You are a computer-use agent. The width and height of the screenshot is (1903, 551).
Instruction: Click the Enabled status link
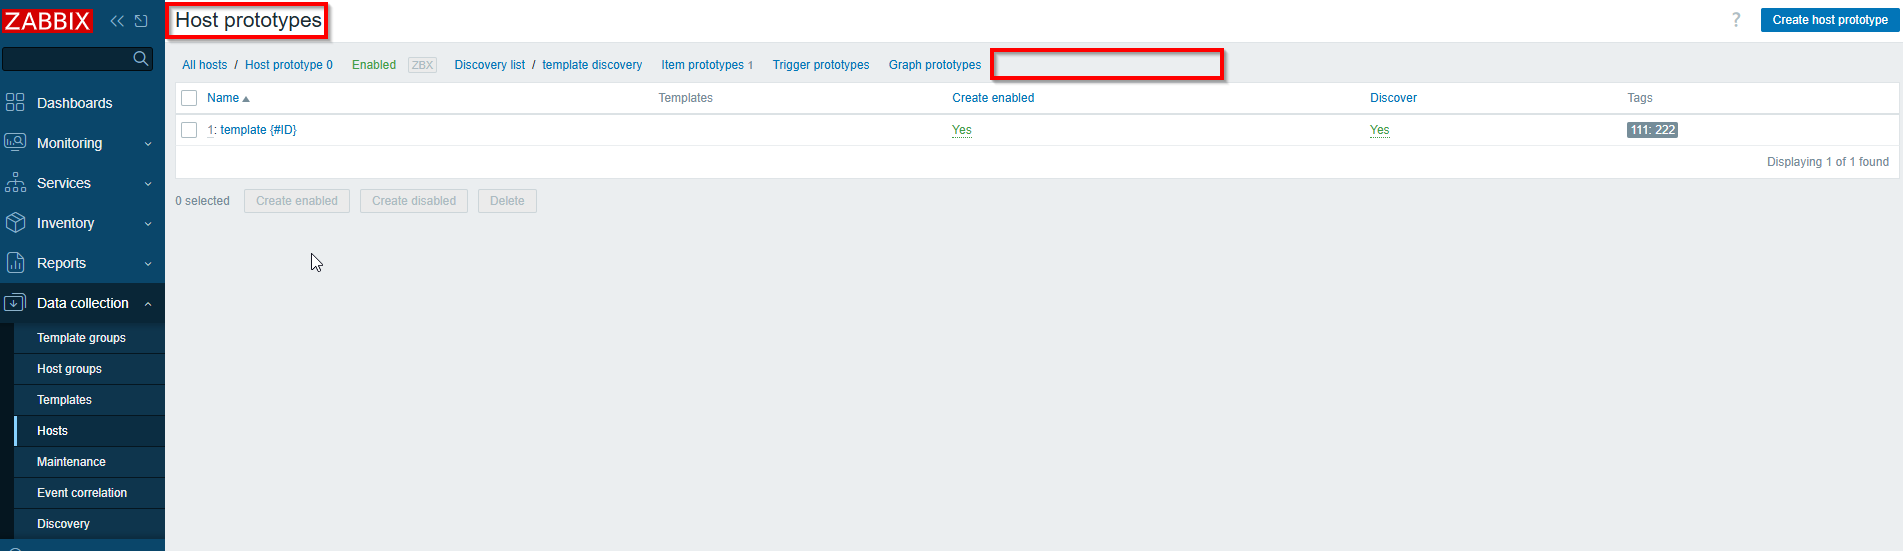(x=374, y=65)
